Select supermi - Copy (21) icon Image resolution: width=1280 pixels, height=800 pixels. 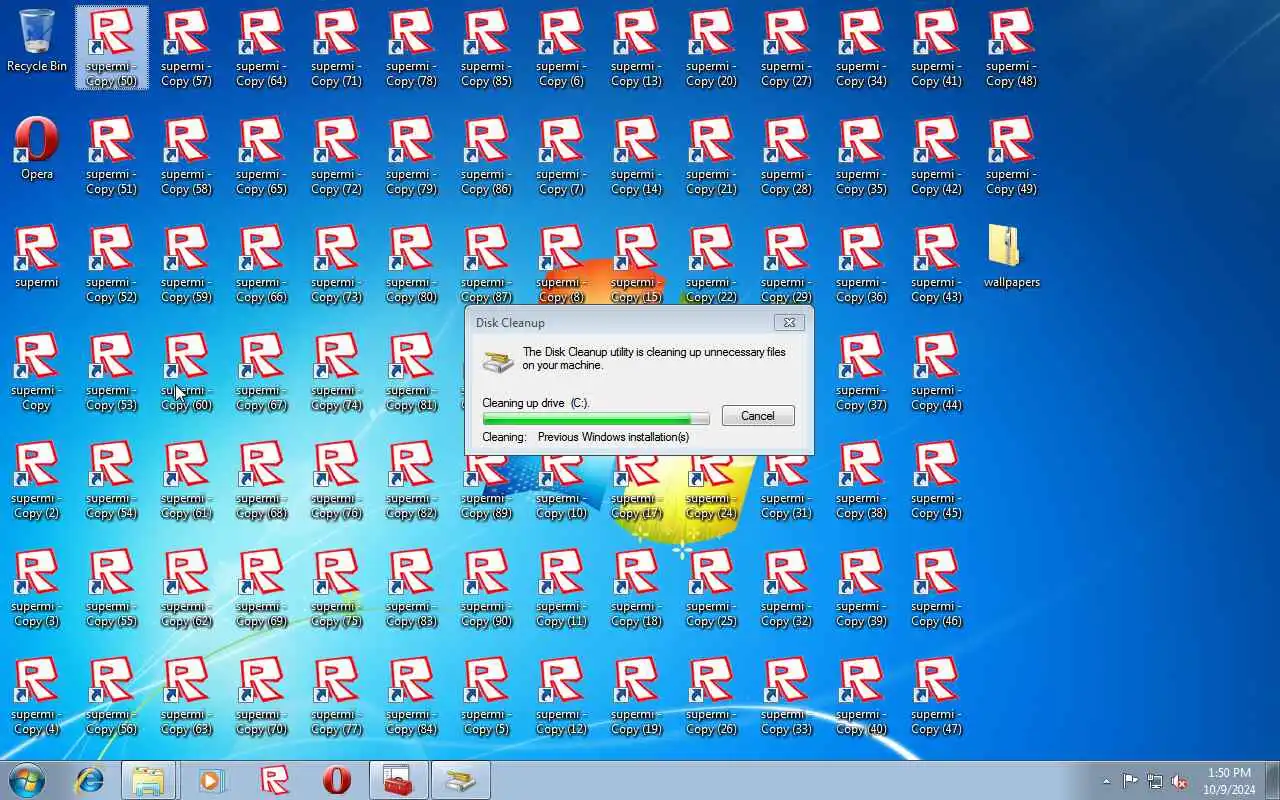point(712,156)
